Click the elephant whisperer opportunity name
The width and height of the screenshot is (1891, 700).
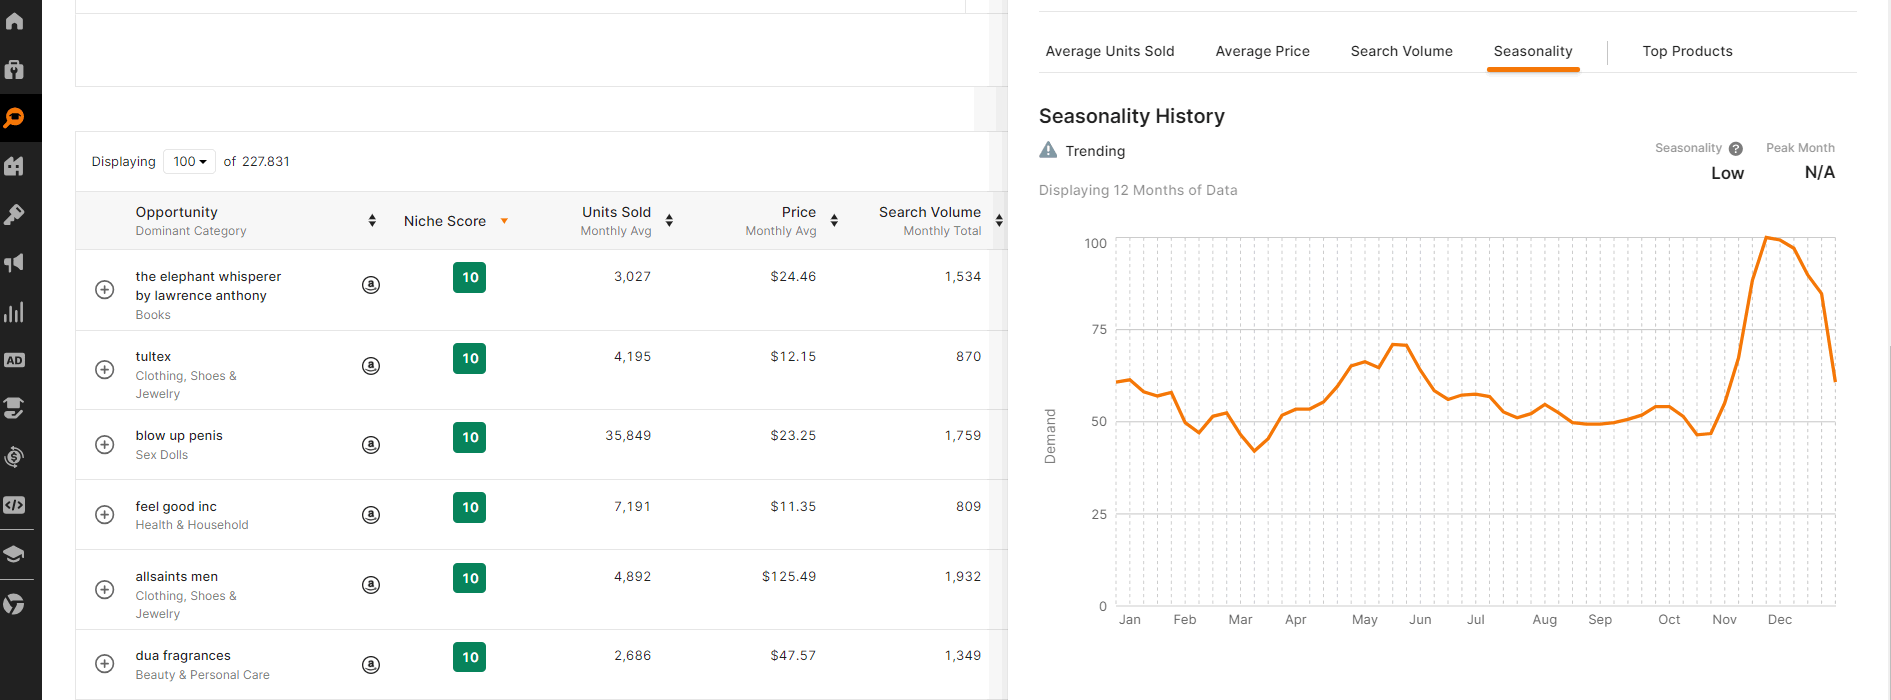[x=208, y=286]
